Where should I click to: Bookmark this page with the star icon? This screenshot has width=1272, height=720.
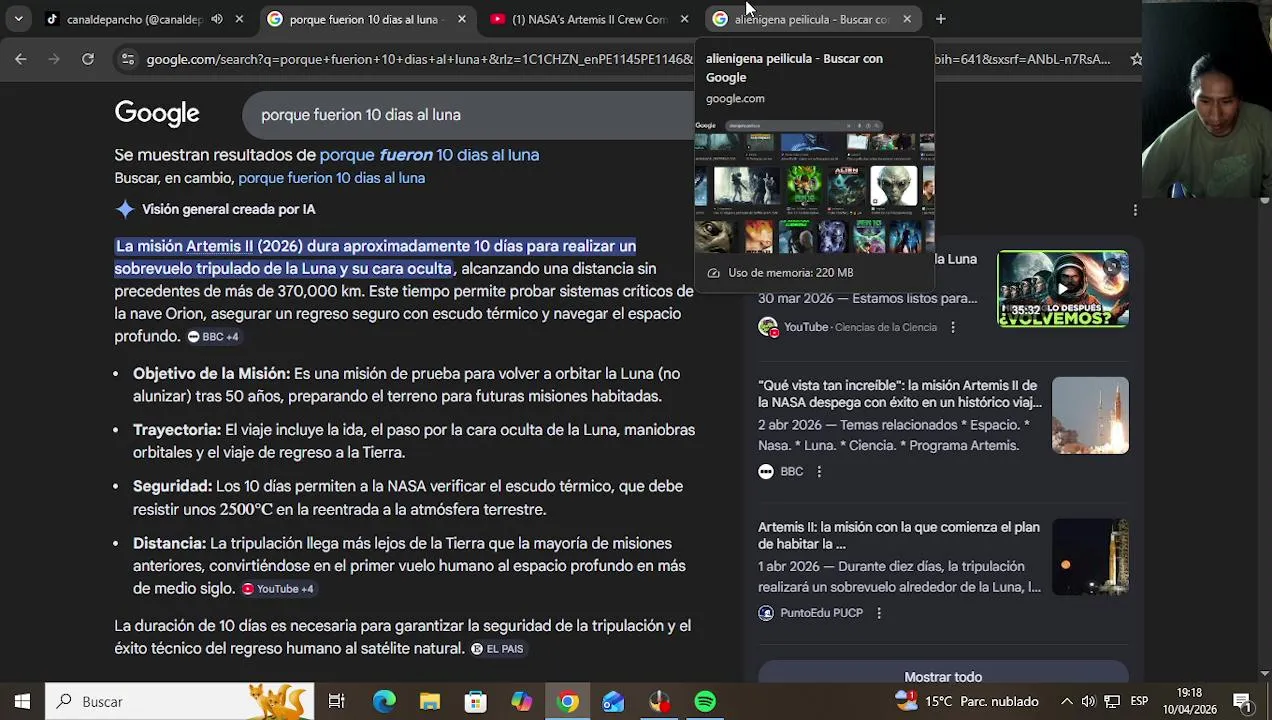pos(1136,59)
